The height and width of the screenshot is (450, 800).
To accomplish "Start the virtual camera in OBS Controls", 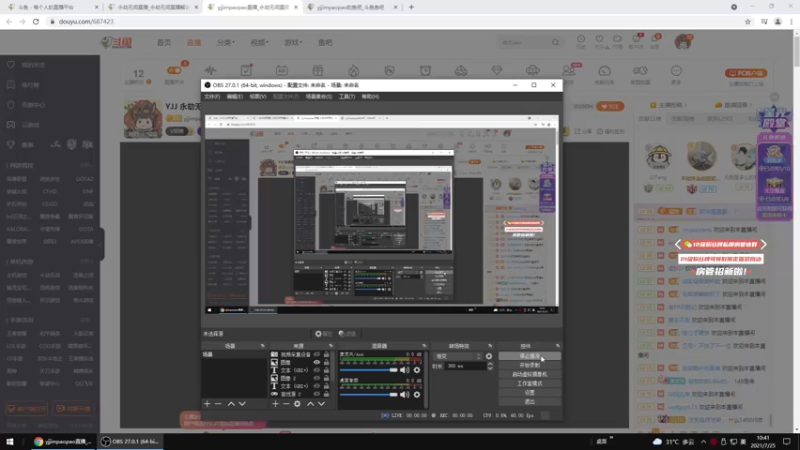I will coord(530,374).
